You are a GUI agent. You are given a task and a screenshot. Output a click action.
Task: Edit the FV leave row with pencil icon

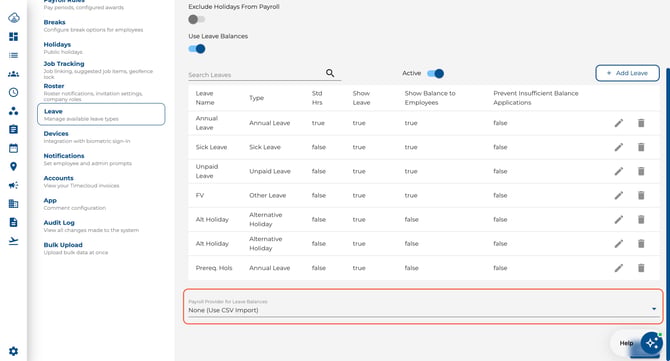tap(618, 195)
